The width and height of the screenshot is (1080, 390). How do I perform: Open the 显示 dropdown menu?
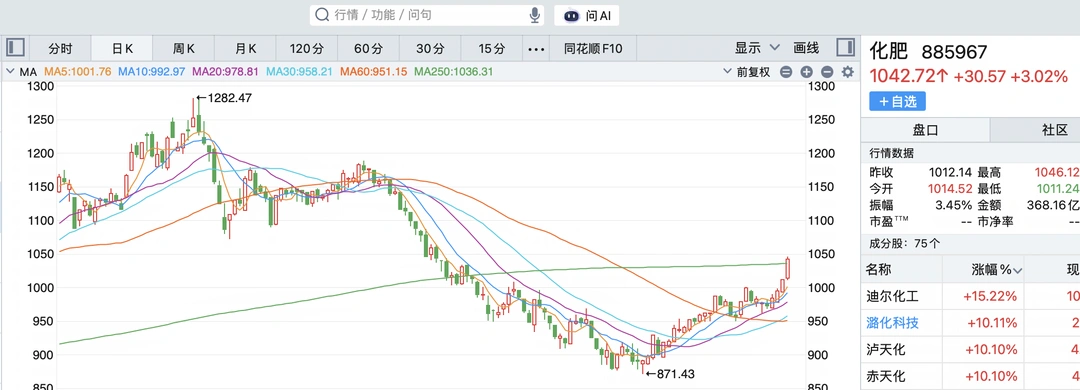[757, 48]
